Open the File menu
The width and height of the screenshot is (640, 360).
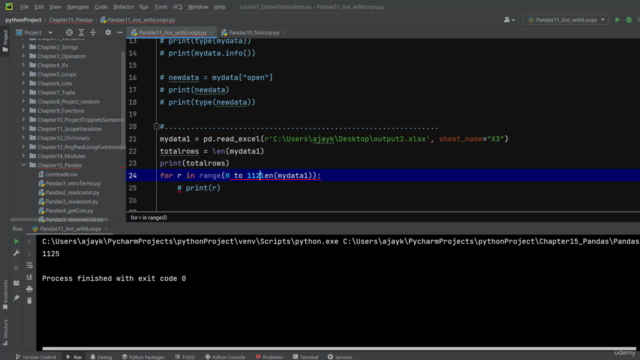click(24, 7)
